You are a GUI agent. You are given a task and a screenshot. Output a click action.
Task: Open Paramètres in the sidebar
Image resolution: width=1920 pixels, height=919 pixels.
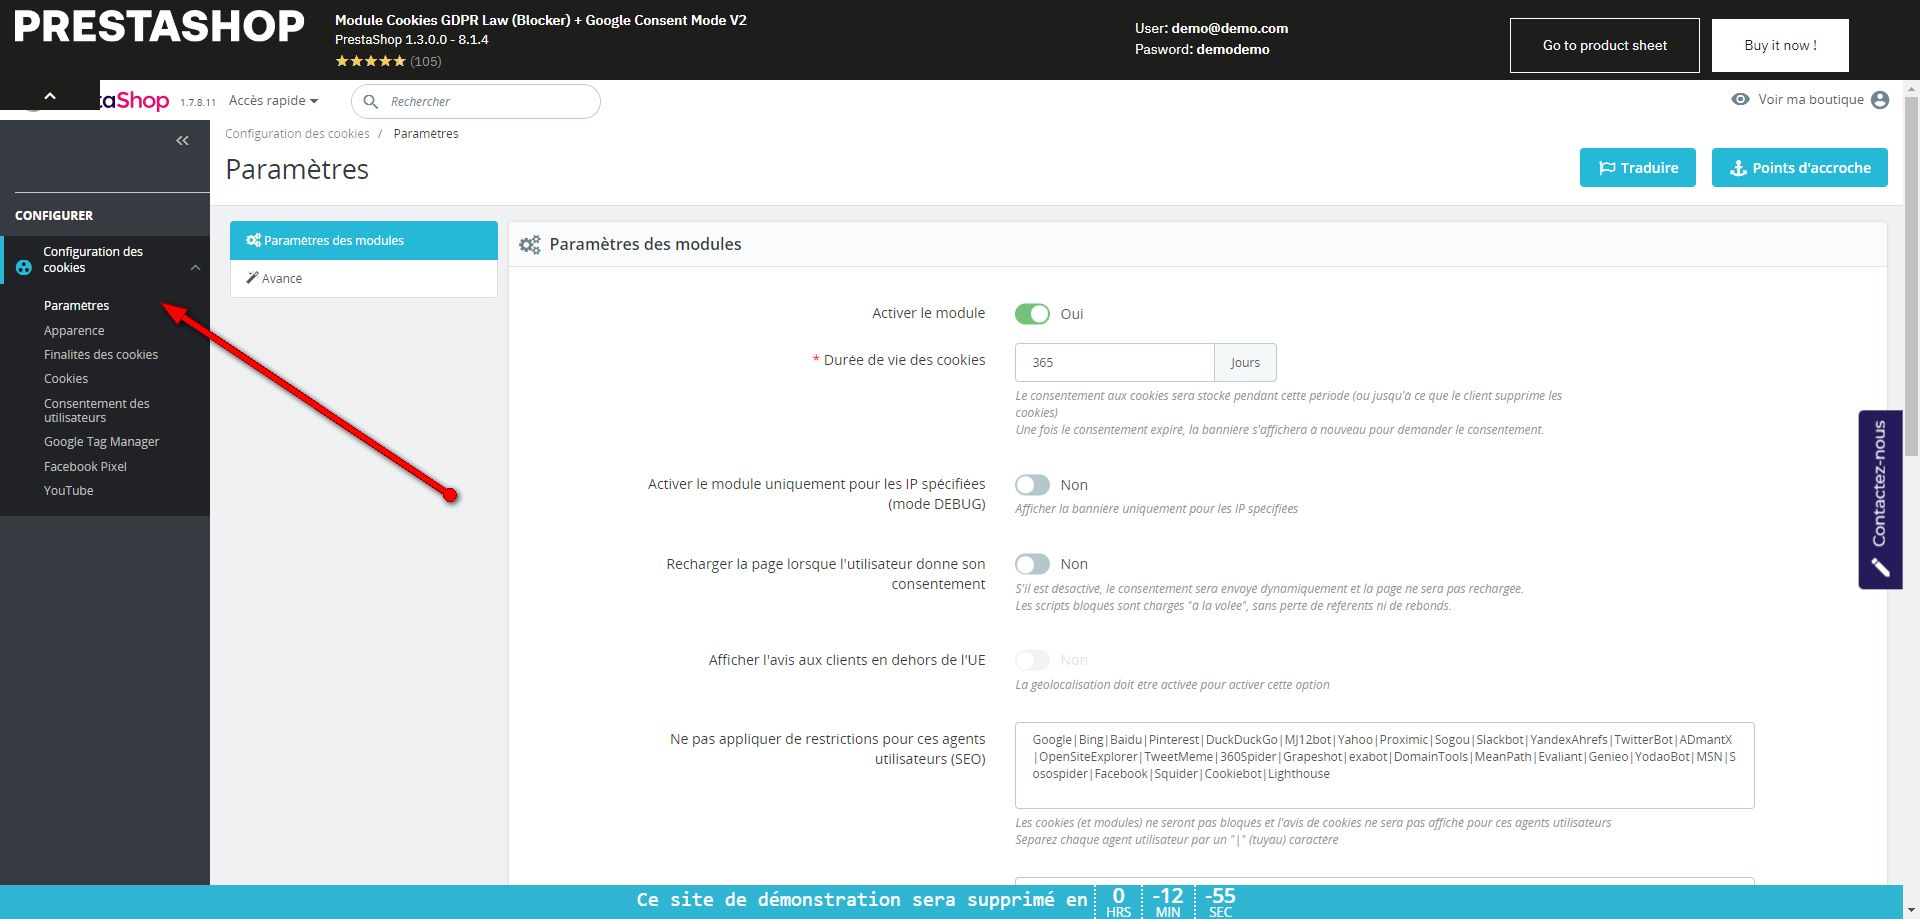coord(77,306)
